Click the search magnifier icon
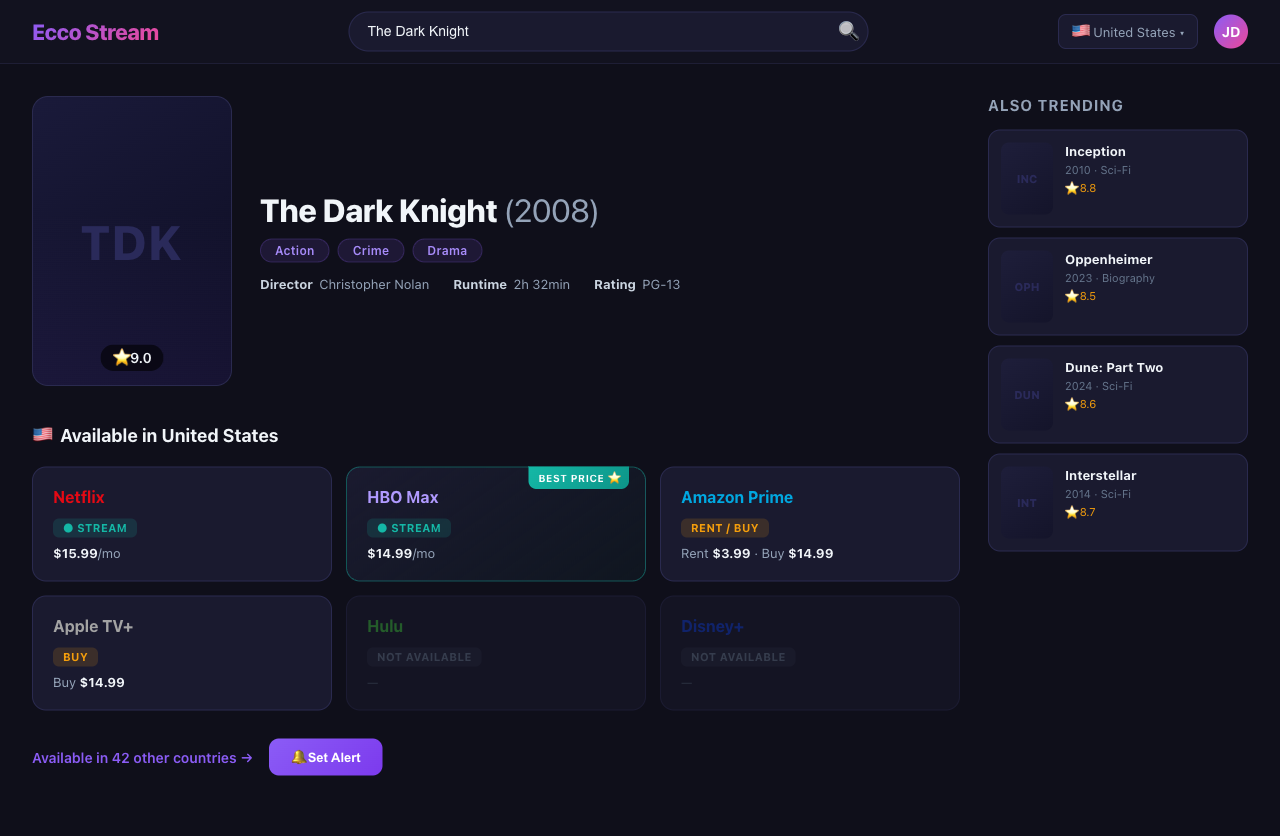The width and height of the screenshot is (1280, 836). point(848,31)
